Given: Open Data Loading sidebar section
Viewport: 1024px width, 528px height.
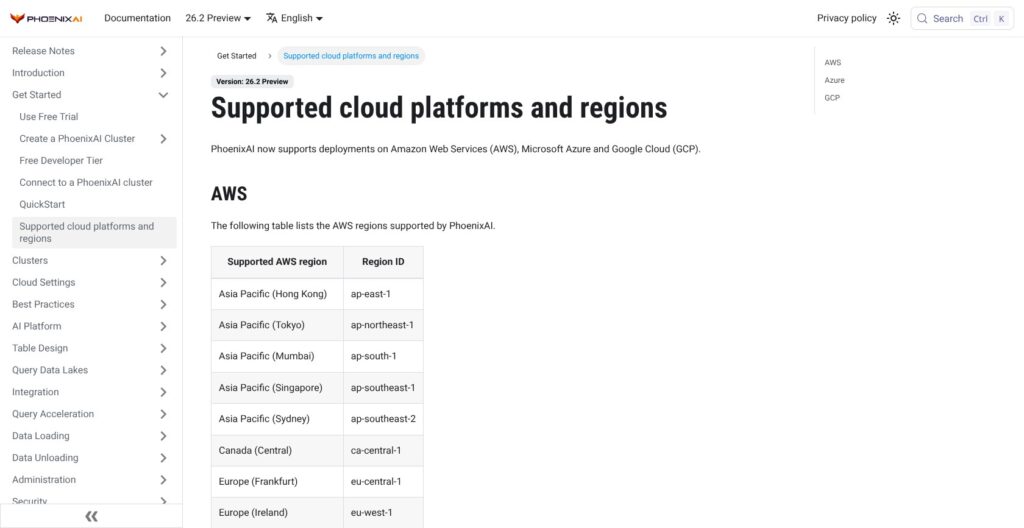Looking at the screenshot, I should tap(40, 436).
